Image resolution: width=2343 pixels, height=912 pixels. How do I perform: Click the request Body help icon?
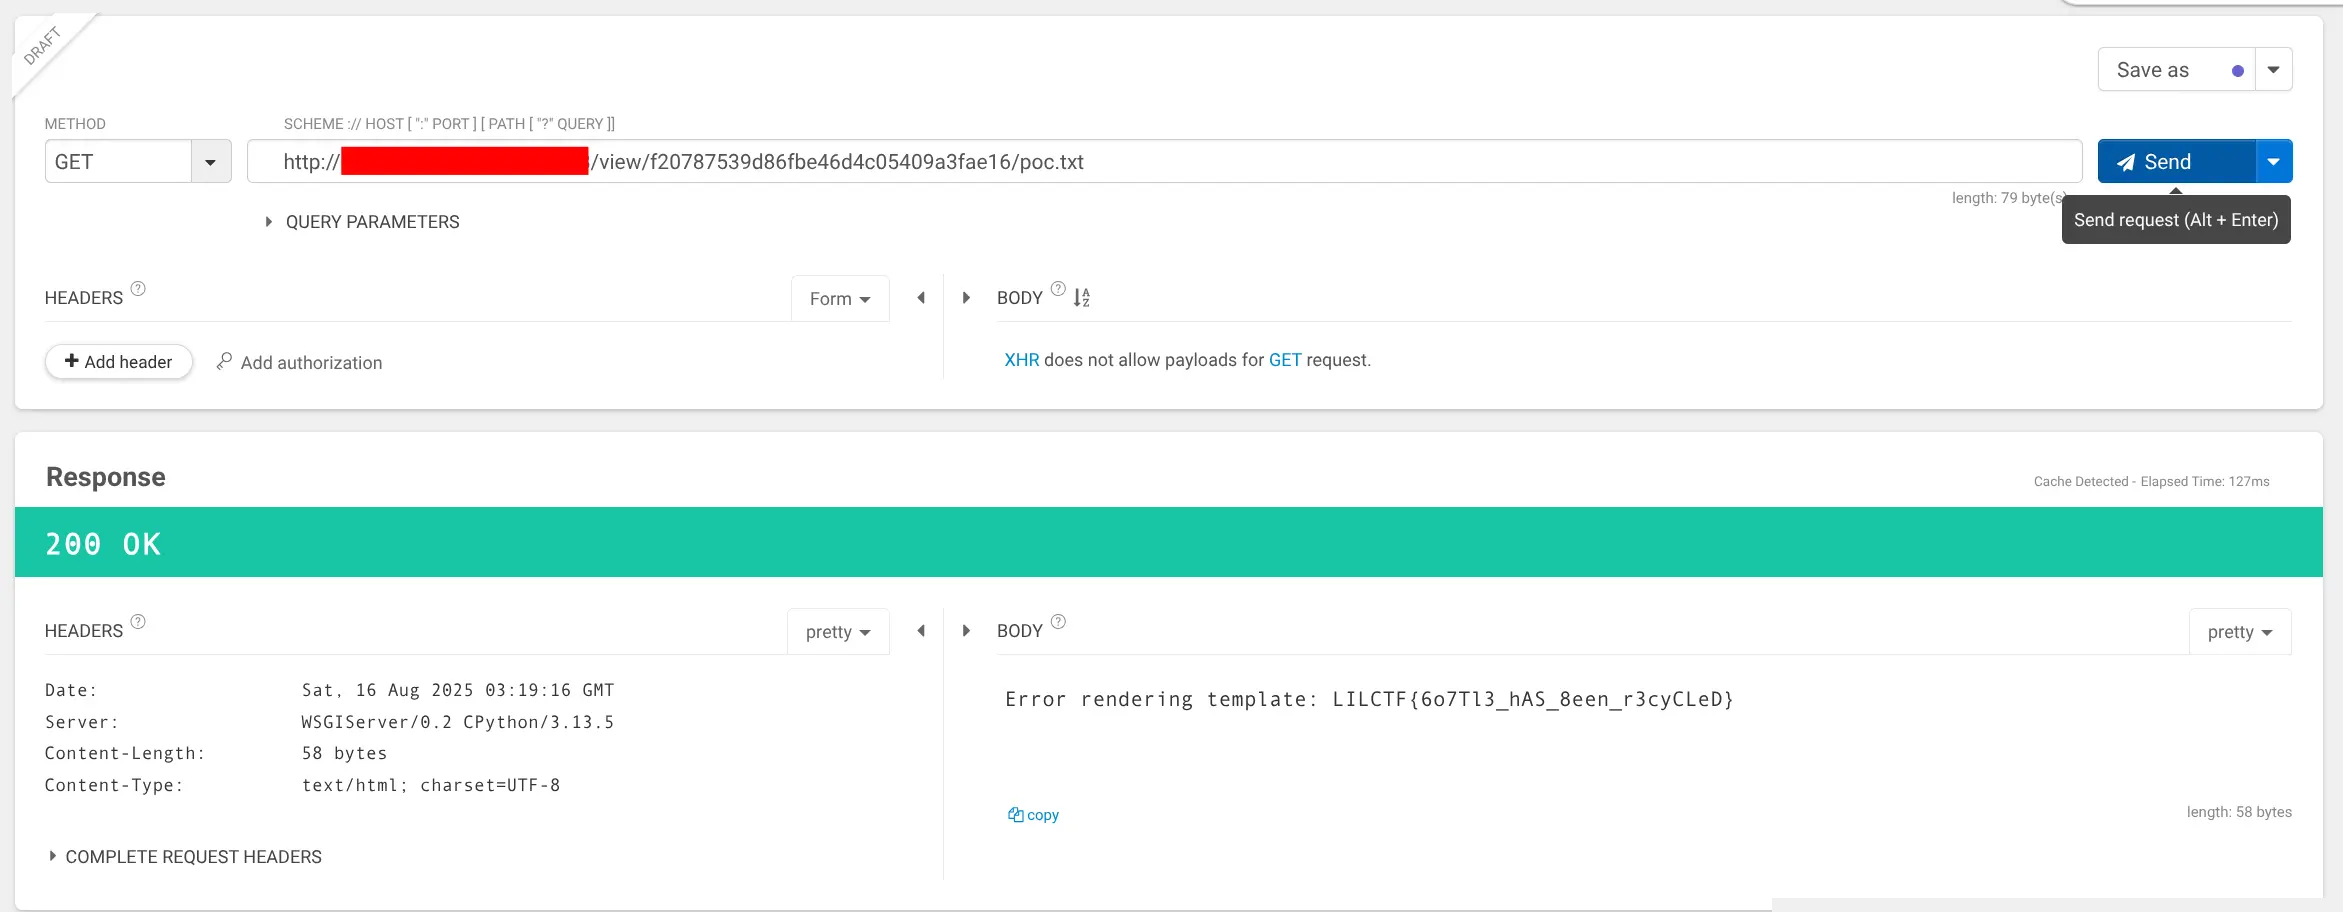pyautogui.click(x=1058, y=289)
